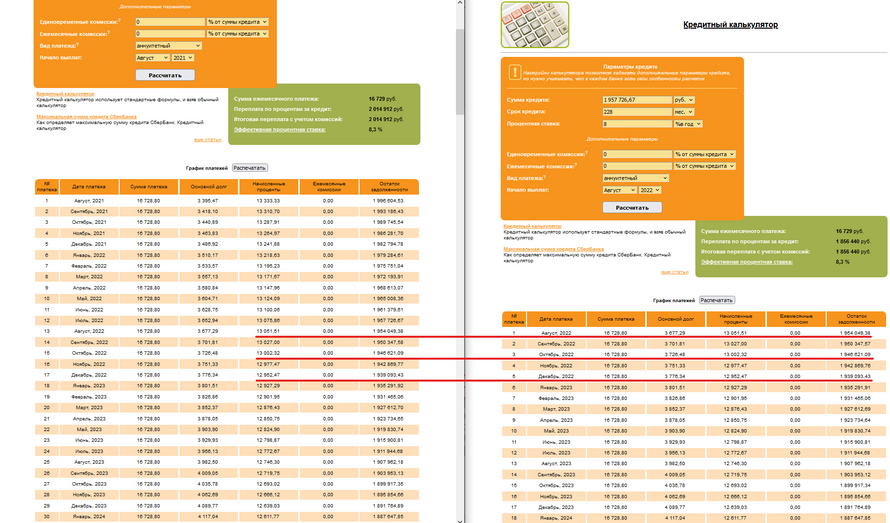
Task: Click the 1 856 440 руб. interest overpayment value
Action: pos(853,241)
